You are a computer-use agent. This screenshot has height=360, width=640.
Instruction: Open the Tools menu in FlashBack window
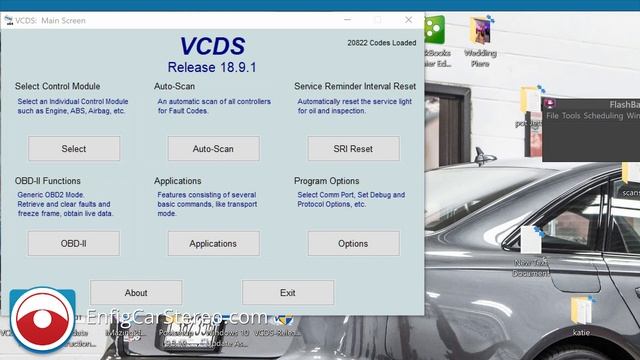[x=571, y=116]
